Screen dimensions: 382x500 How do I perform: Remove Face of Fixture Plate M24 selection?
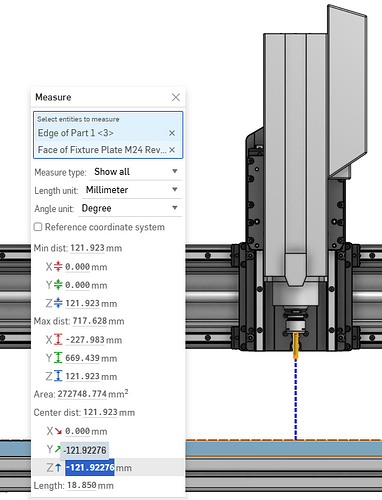(x=172, y=150)
